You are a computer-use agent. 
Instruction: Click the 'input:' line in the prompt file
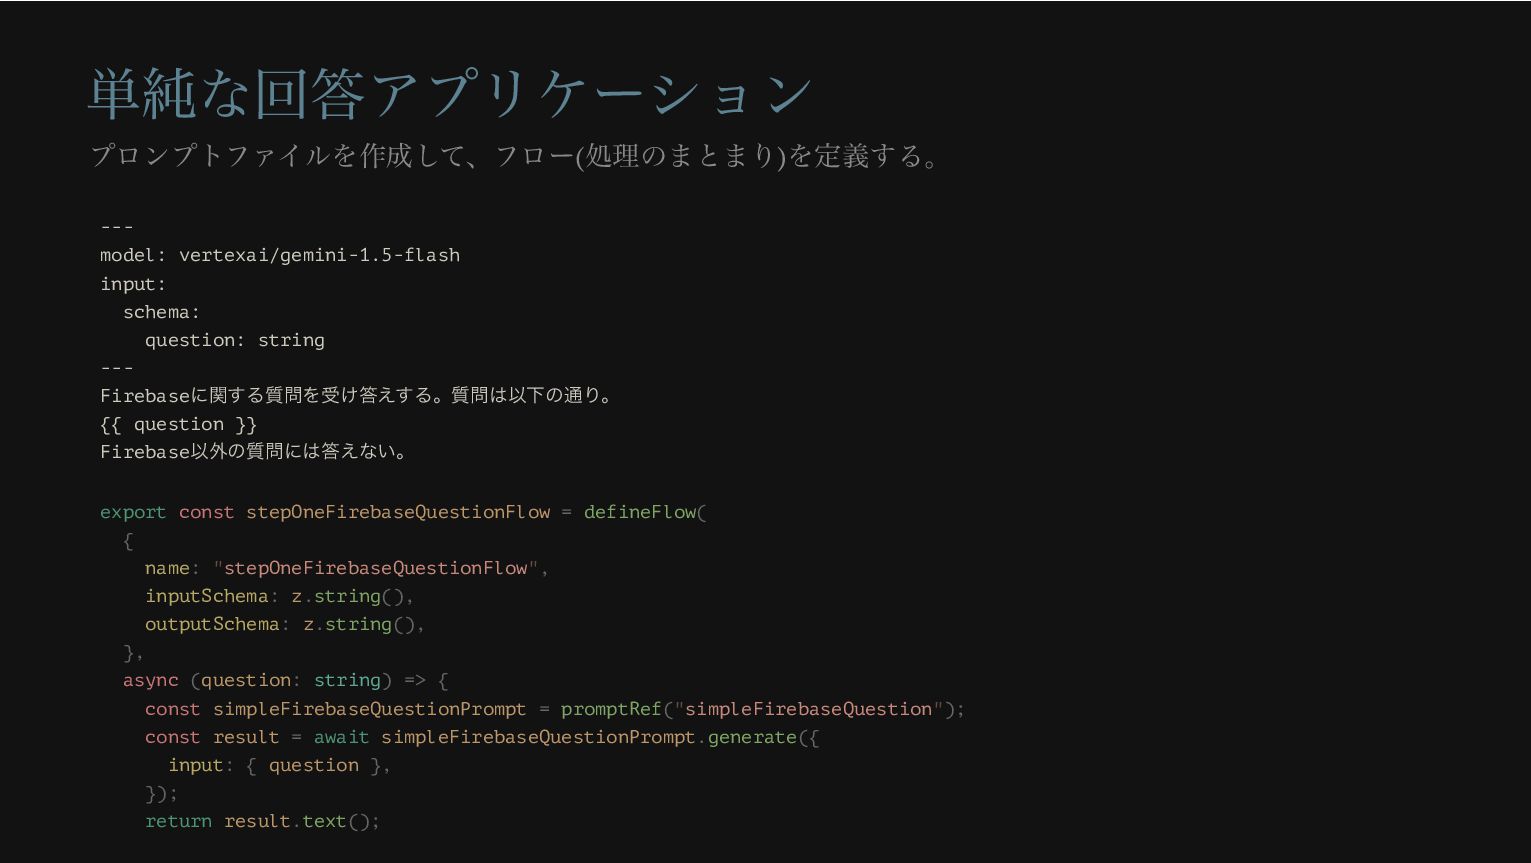click(133, 284)
